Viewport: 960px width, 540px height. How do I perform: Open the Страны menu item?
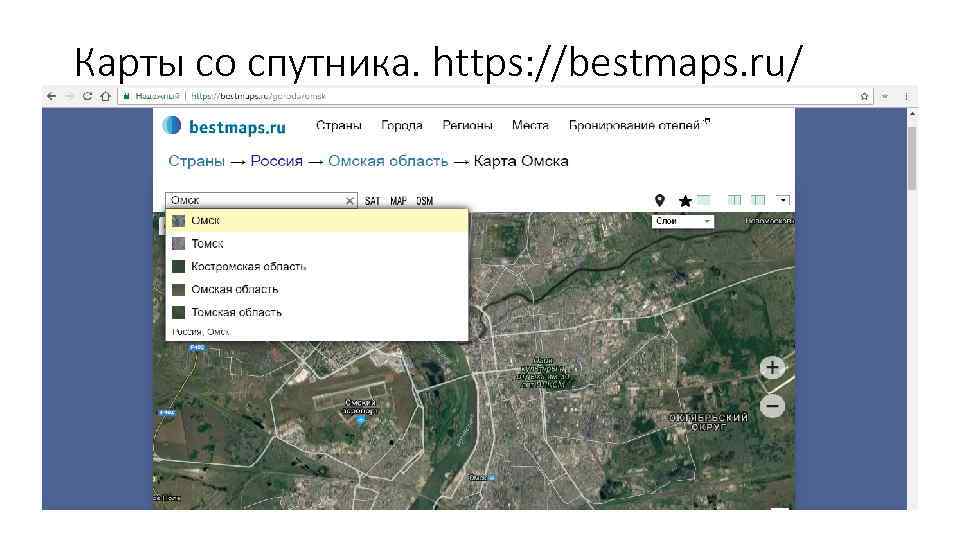[x=339, y=126]
